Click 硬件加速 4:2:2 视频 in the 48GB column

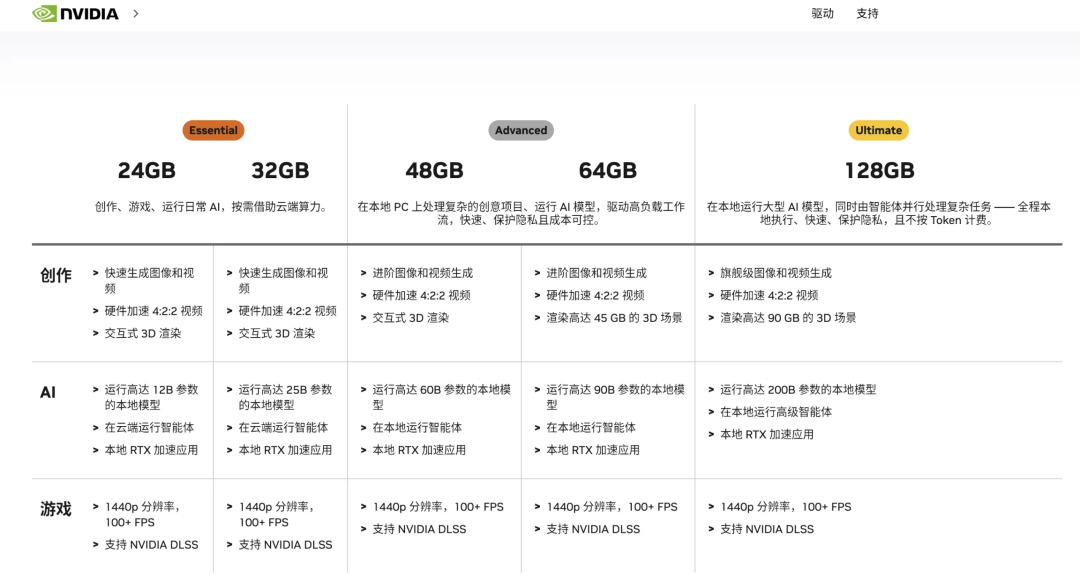422,295
